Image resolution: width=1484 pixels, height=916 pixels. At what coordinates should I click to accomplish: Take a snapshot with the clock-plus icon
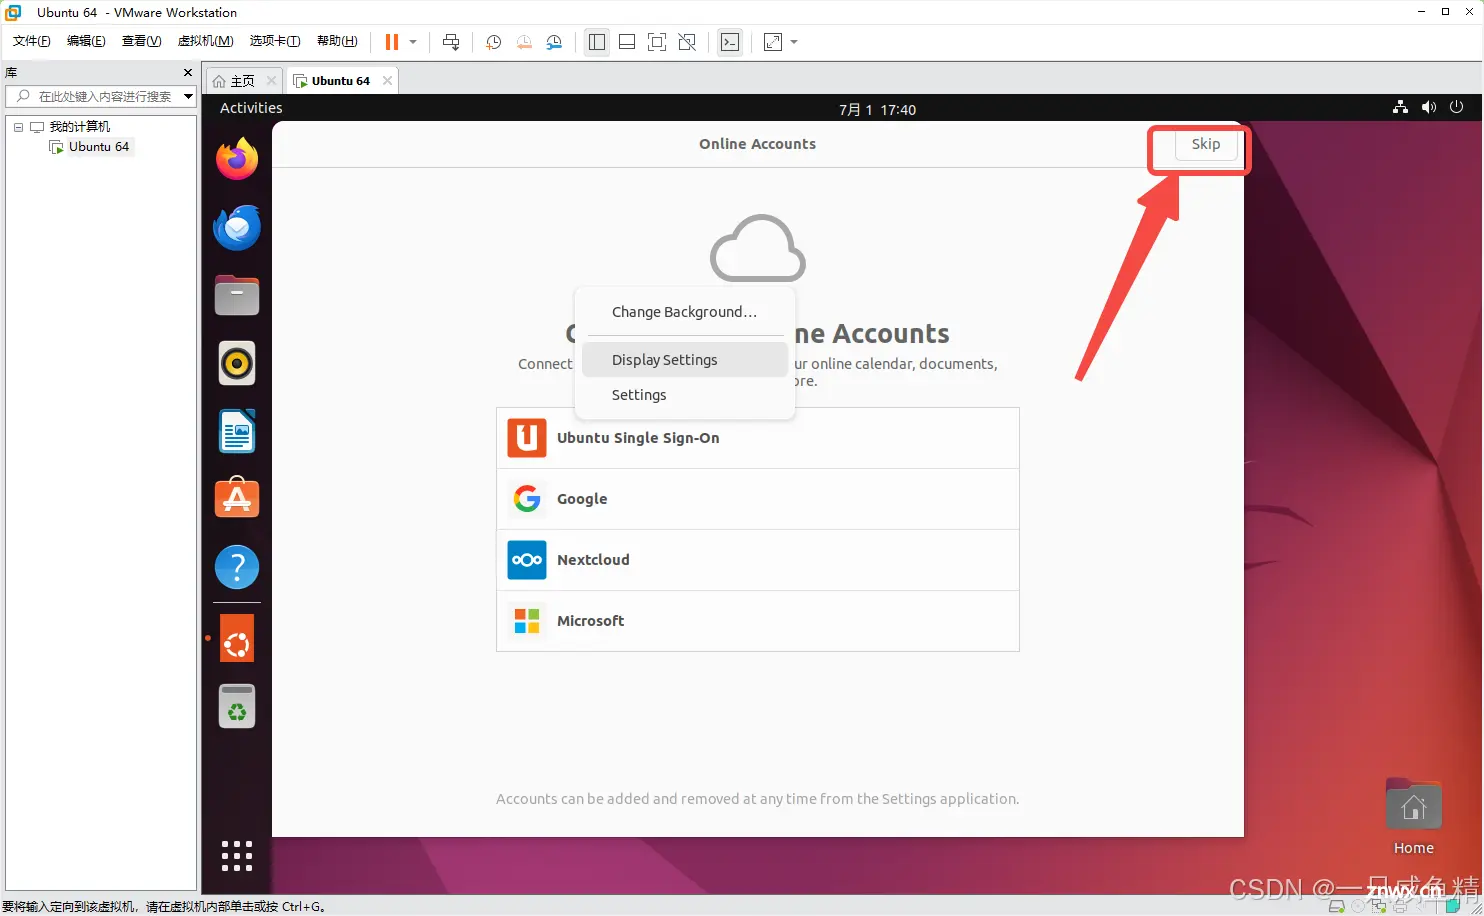(x=493, y=42)
